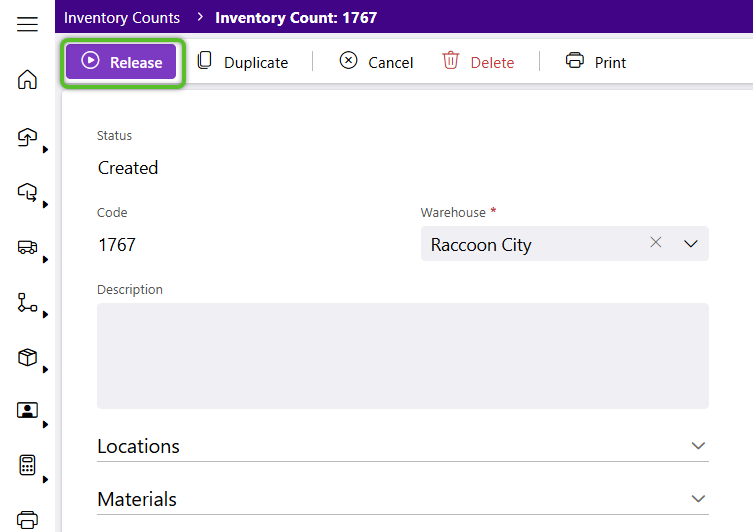The width and height of the screenshot is (753, 532).
Task: Click the Inventory Count: 1767 title
Action: [x=296, y=18]
